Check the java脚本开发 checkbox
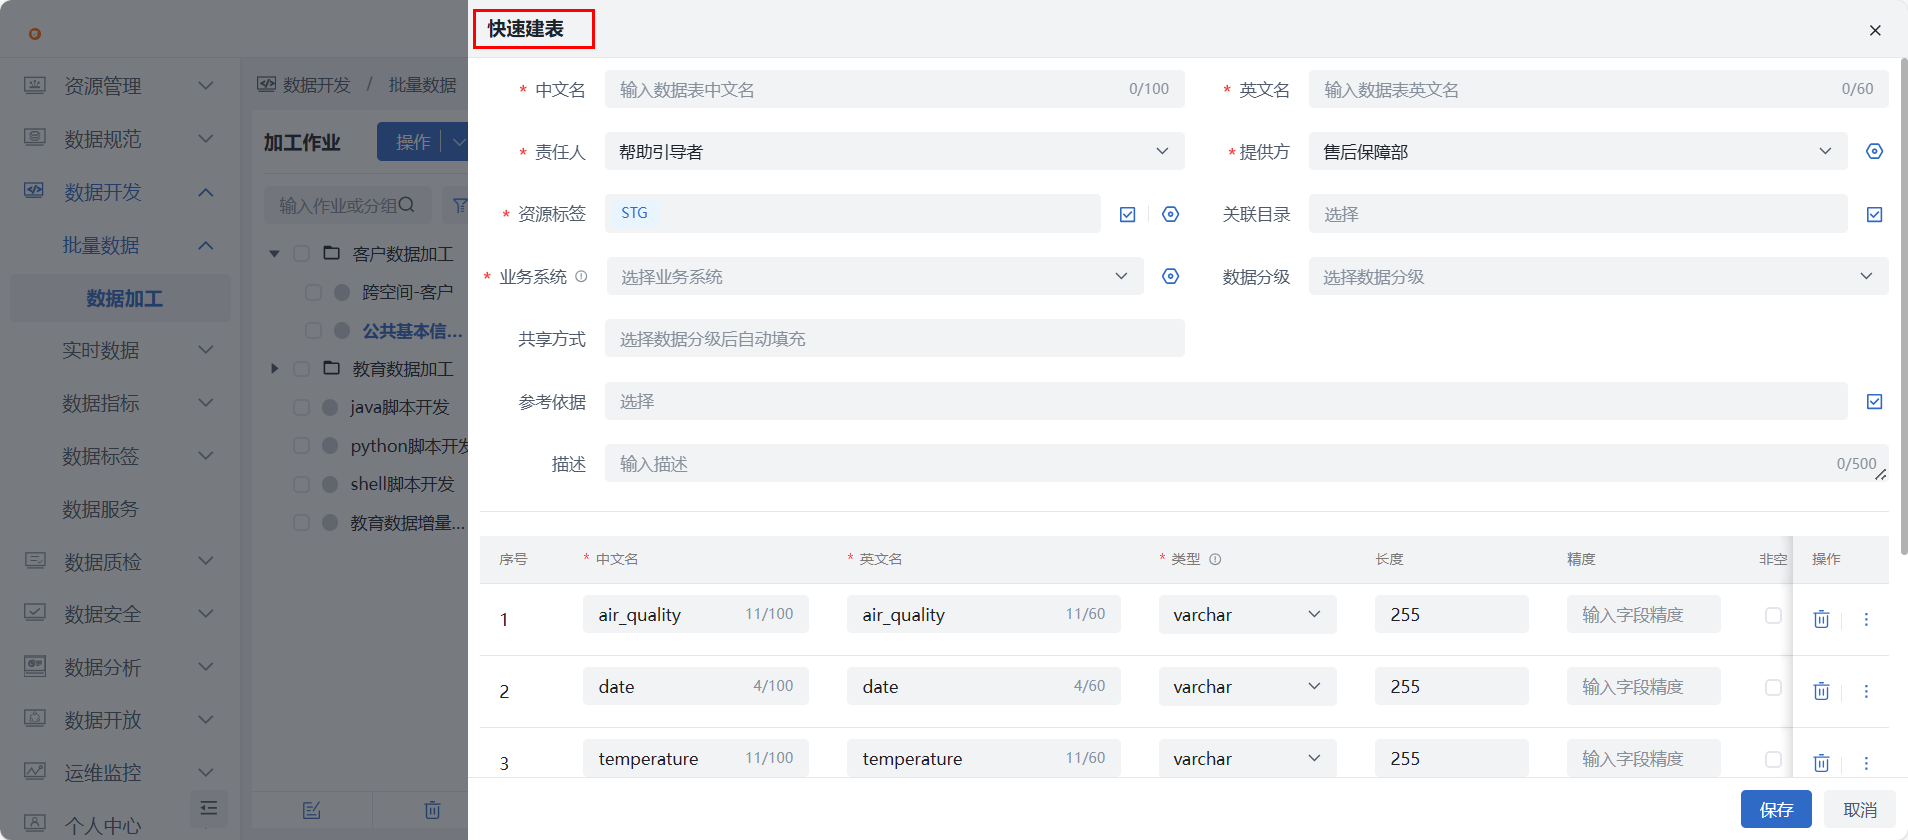The height and width of the screenshot is (840, 1908). 301,407
